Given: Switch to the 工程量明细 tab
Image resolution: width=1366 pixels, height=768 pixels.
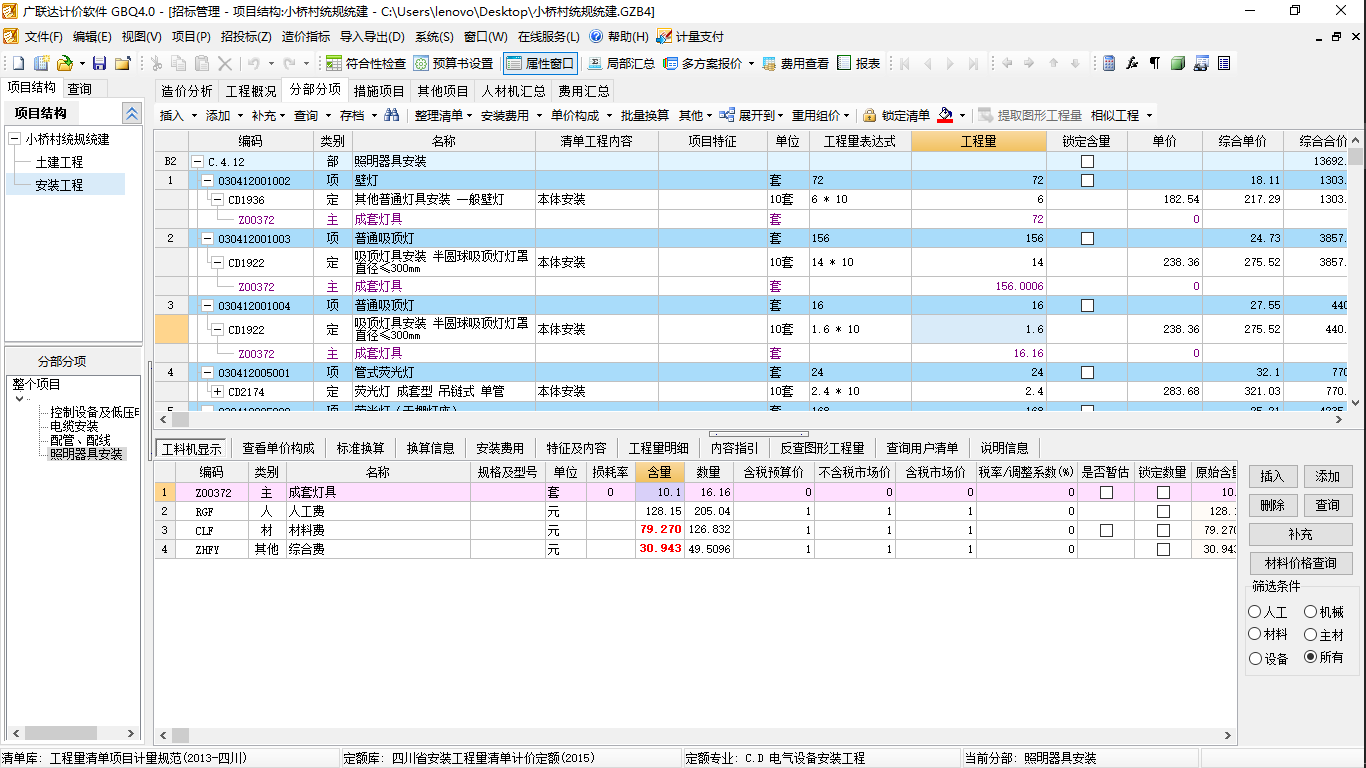Looking at the screenshot, I should point(658,448).
